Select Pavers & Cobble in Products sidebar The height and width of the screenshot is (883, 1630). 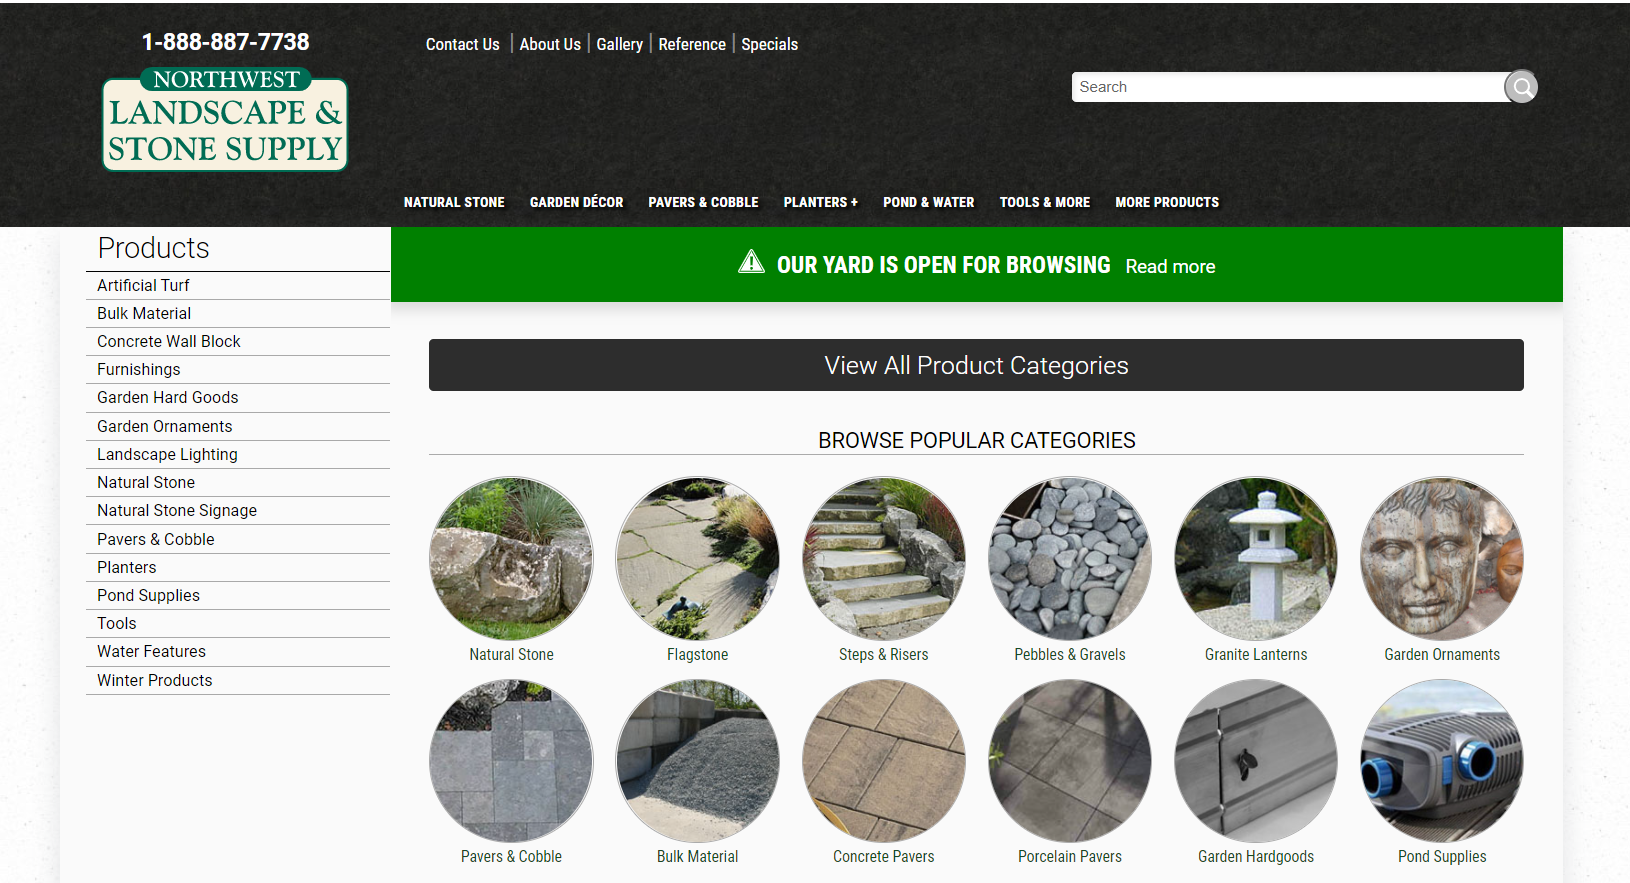click(238, 539)
